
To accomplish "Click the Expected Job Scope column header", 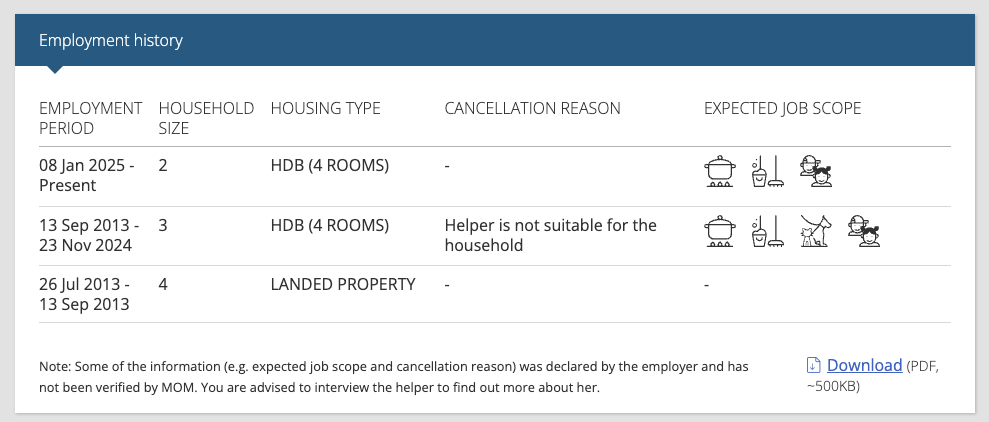I will (782, 108).
